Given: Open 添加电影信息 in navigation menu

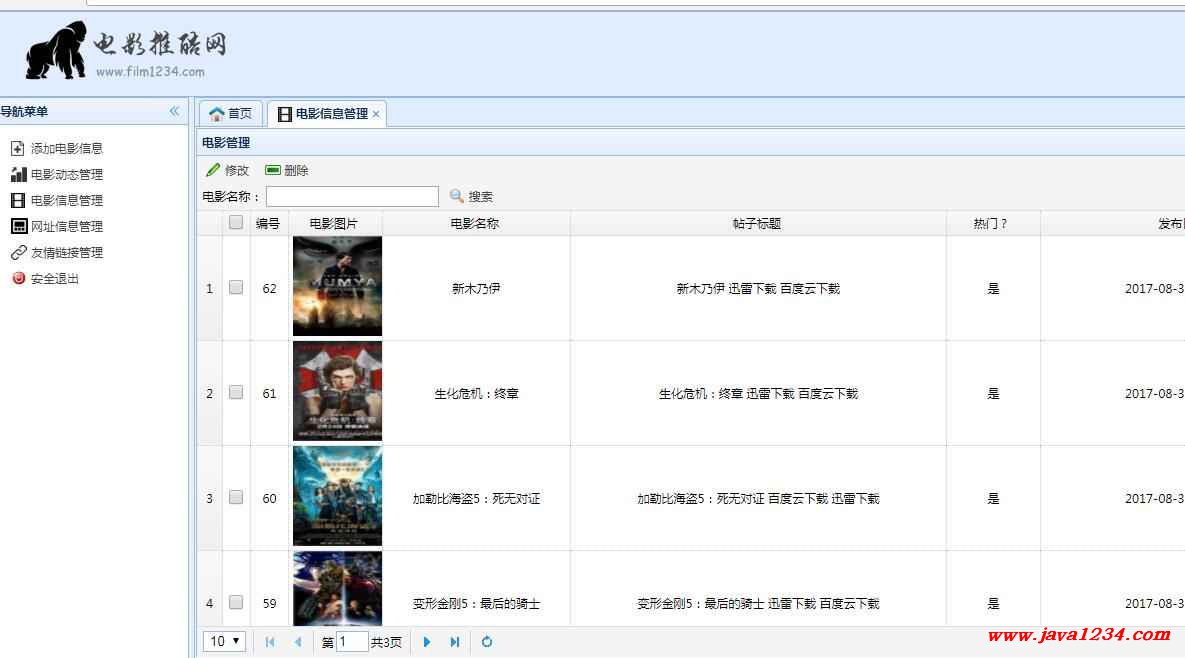Looking at the screenshot, I should (67, 149).
